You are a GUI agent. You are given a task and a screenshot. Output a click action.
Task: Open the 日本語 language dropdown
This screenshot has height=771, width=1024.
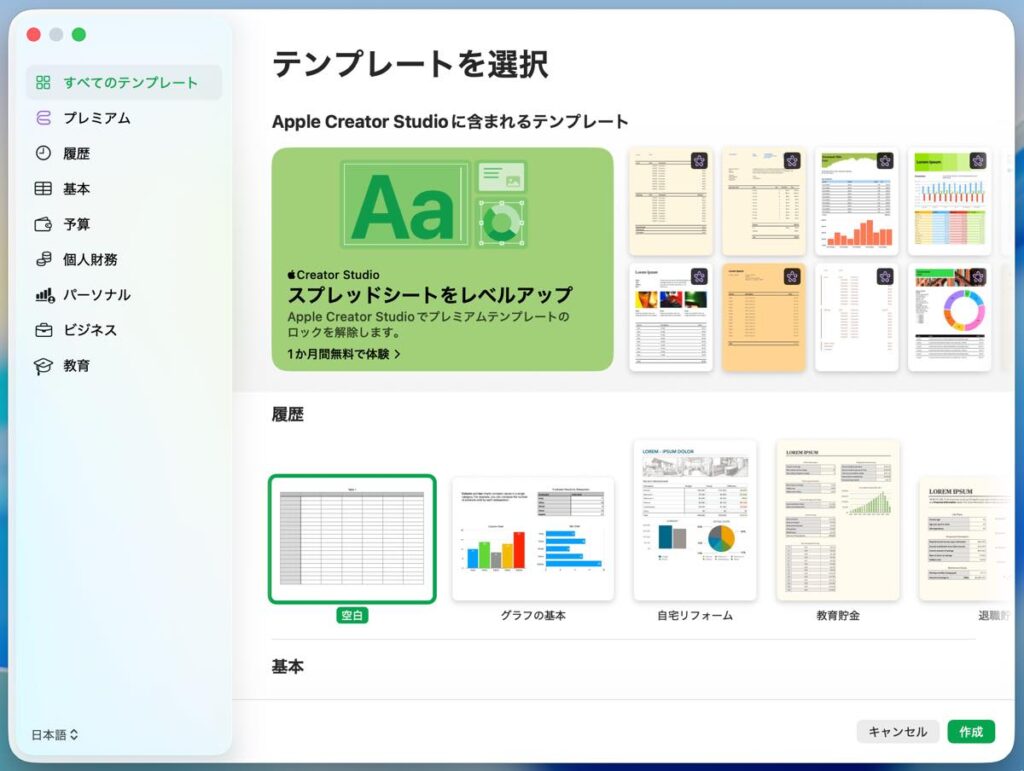[x=55, y=734]
